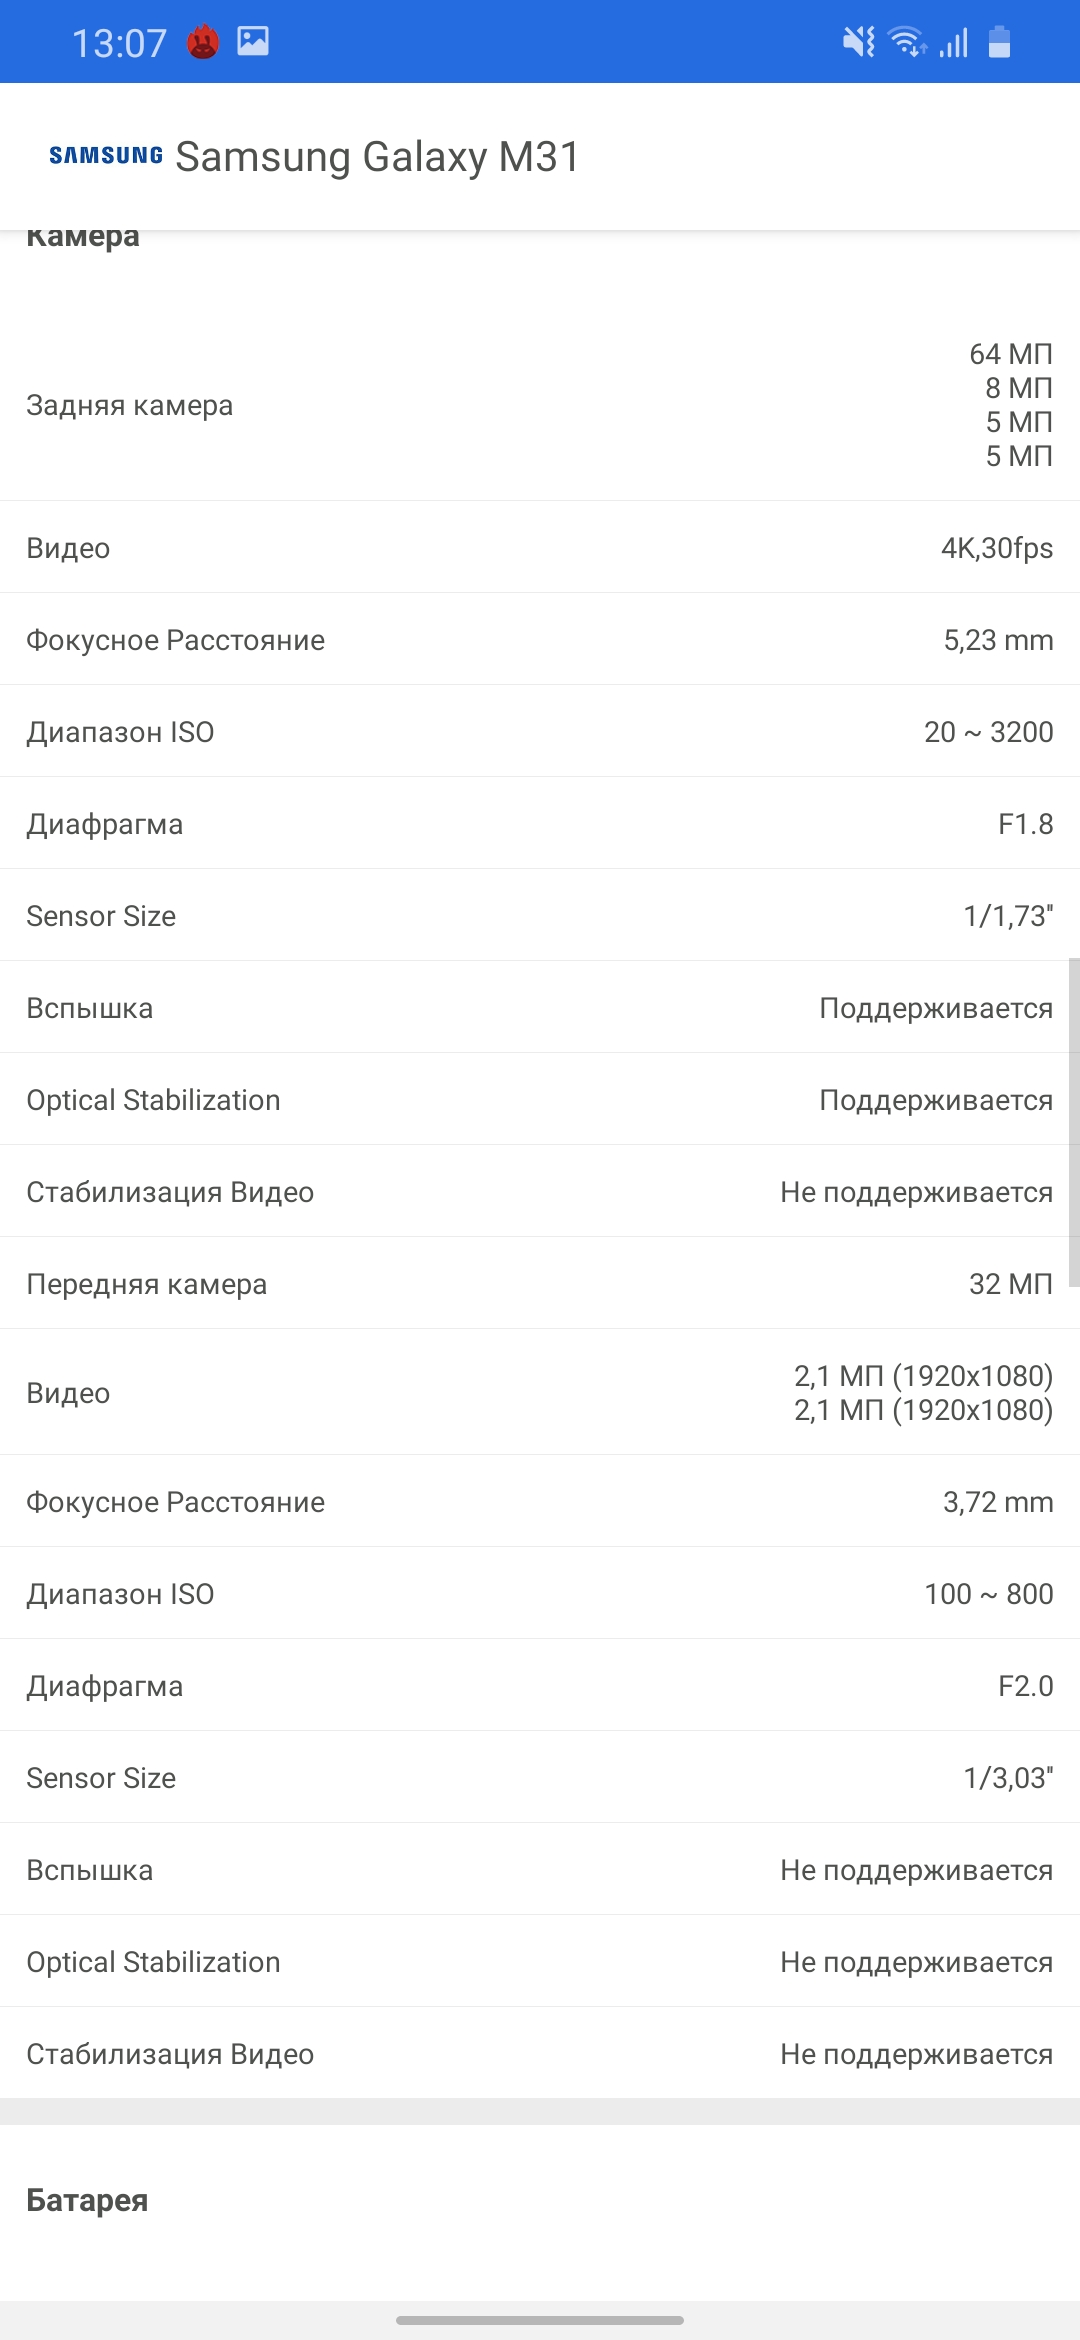Tap the Samsung logo in the header
1080x2340 pixels.
pos(106,155)
